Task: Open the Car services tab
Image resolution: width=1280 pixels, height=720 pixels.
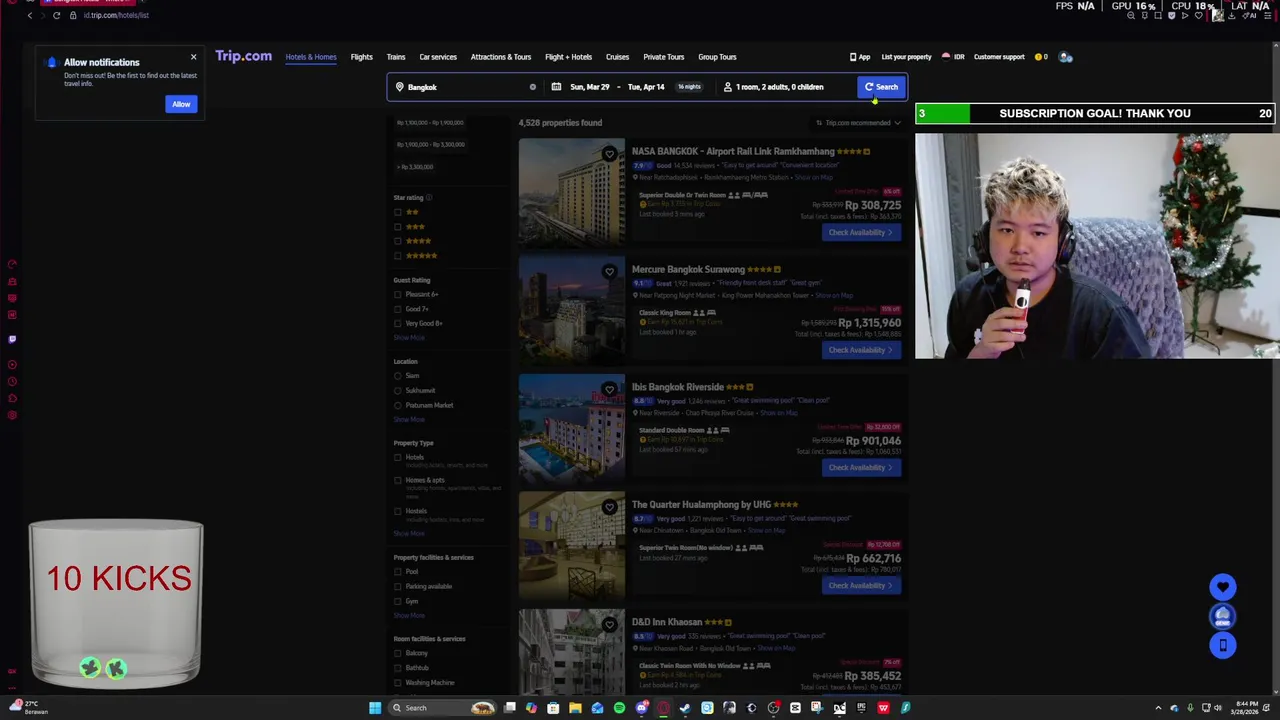Action: pos(438,57)
